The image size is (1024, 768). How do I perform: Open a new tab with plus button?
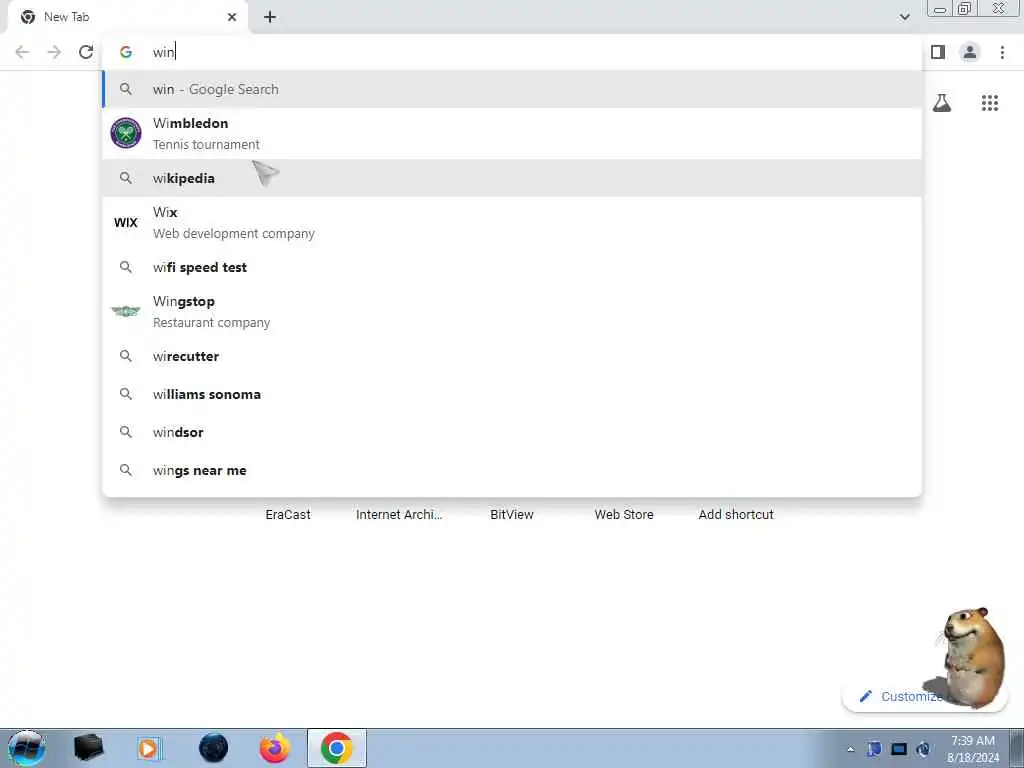click(270, 17)
